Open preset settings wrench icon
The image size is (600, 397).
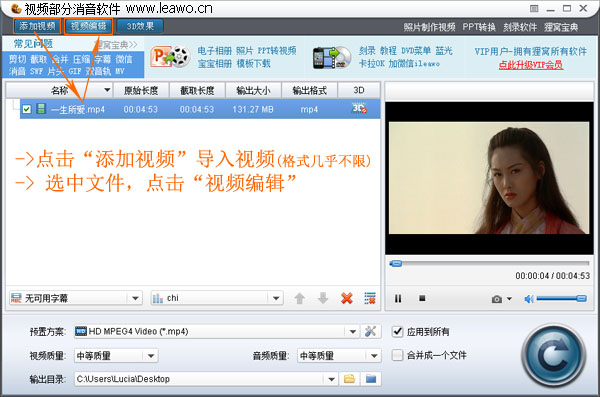point(370,332)
